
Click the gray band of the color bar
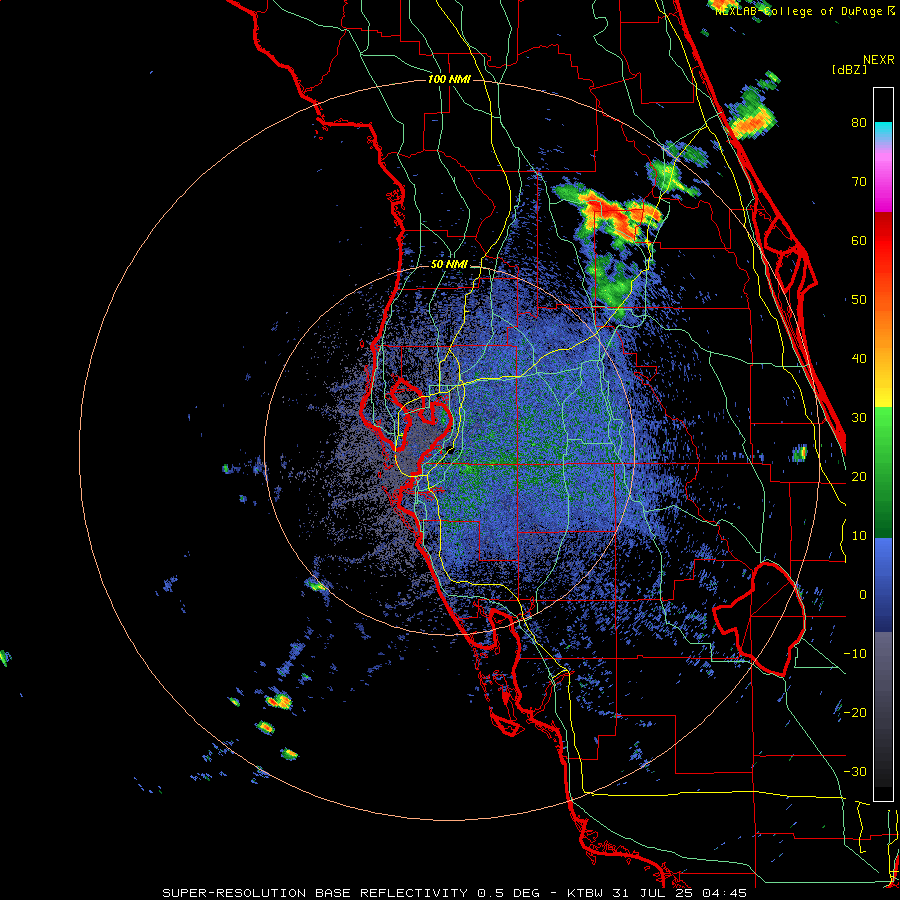click(883, 666)
